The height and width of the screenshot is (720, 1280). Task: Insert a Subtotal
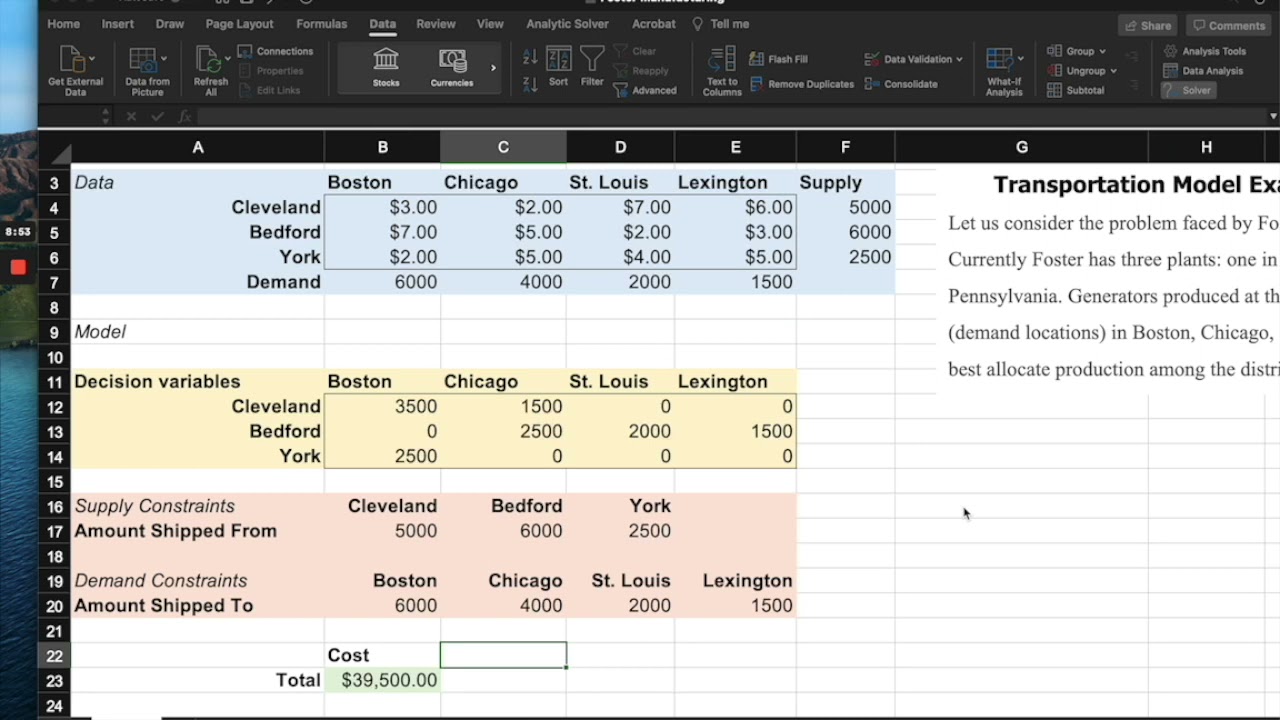click(1076, 90)
